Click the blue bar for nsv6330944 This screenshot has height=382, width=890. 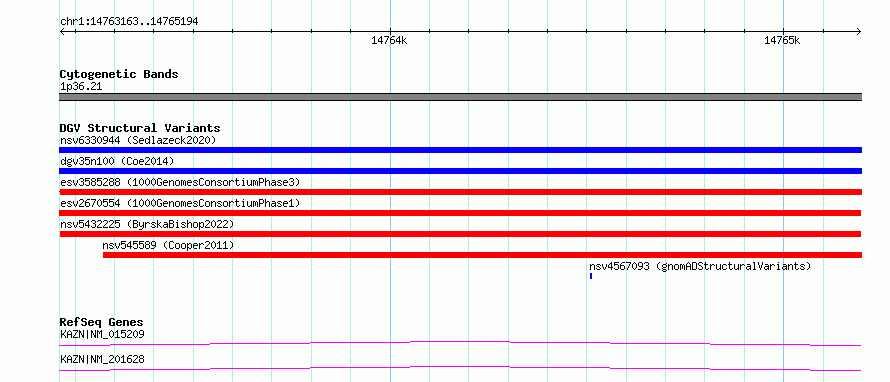(460, 150)
